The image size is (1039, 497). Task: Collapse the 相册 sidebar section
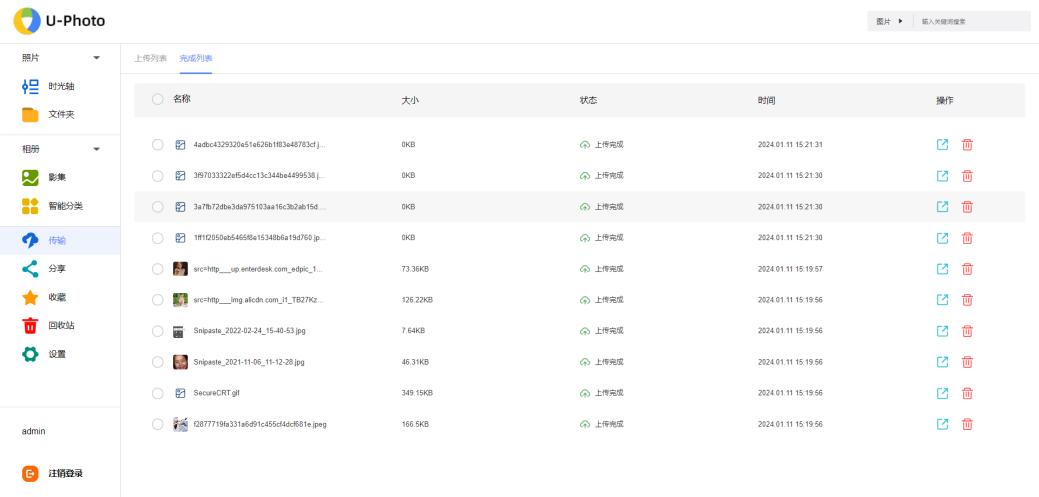click(97, 149)
